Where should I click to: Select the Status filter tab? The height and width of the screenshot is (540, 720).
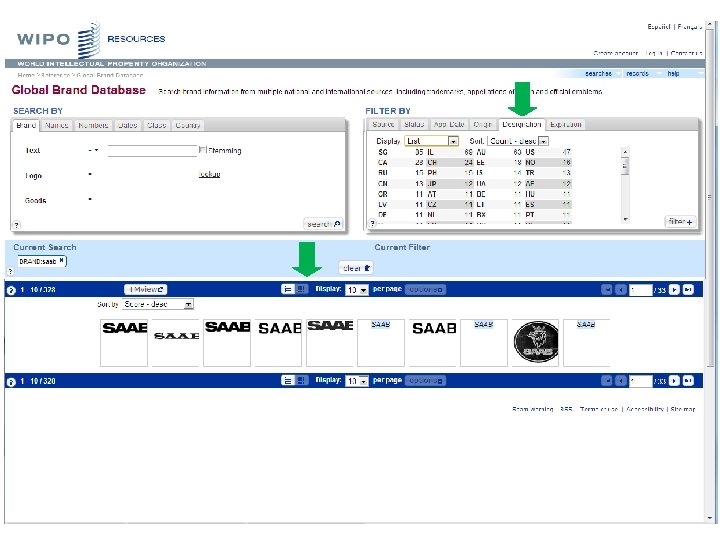(414, 124)
